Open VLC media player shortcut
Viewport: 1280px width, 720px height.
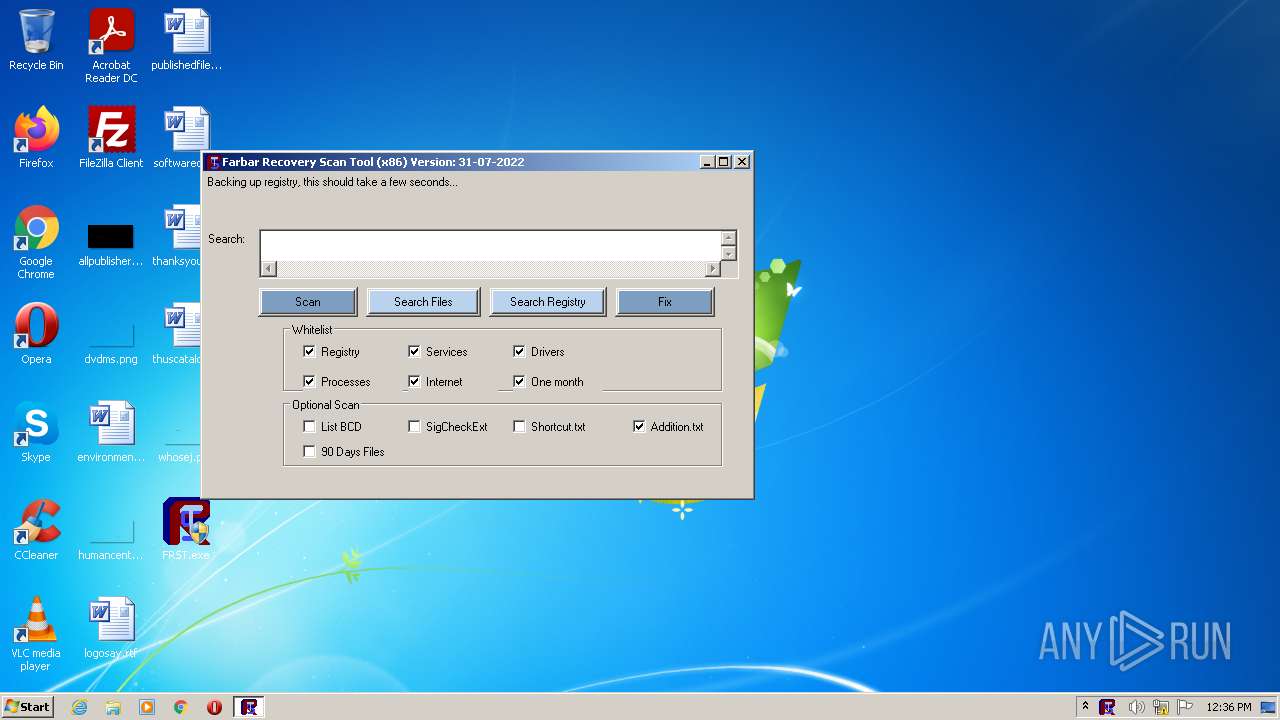(36, 634)
